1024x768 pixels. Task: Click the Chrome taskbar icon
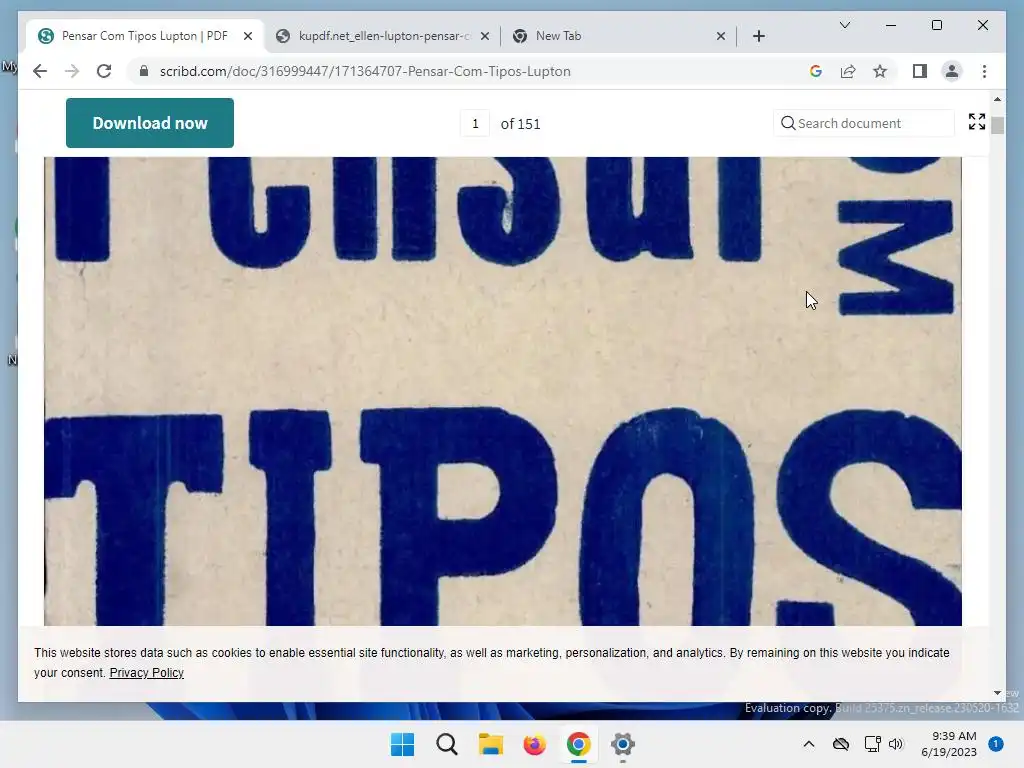[x=579, y=744]
